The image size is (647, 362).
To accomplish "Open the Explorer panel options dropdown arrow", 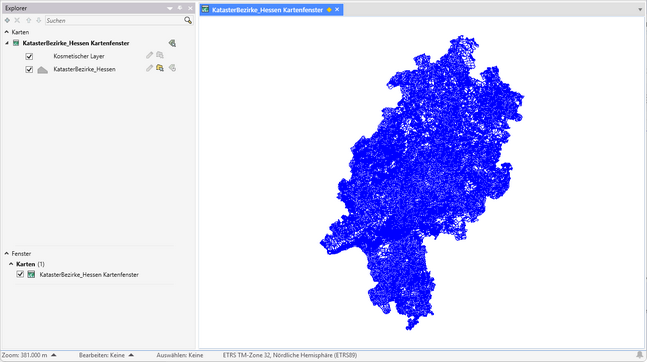I will click(170, 8).
